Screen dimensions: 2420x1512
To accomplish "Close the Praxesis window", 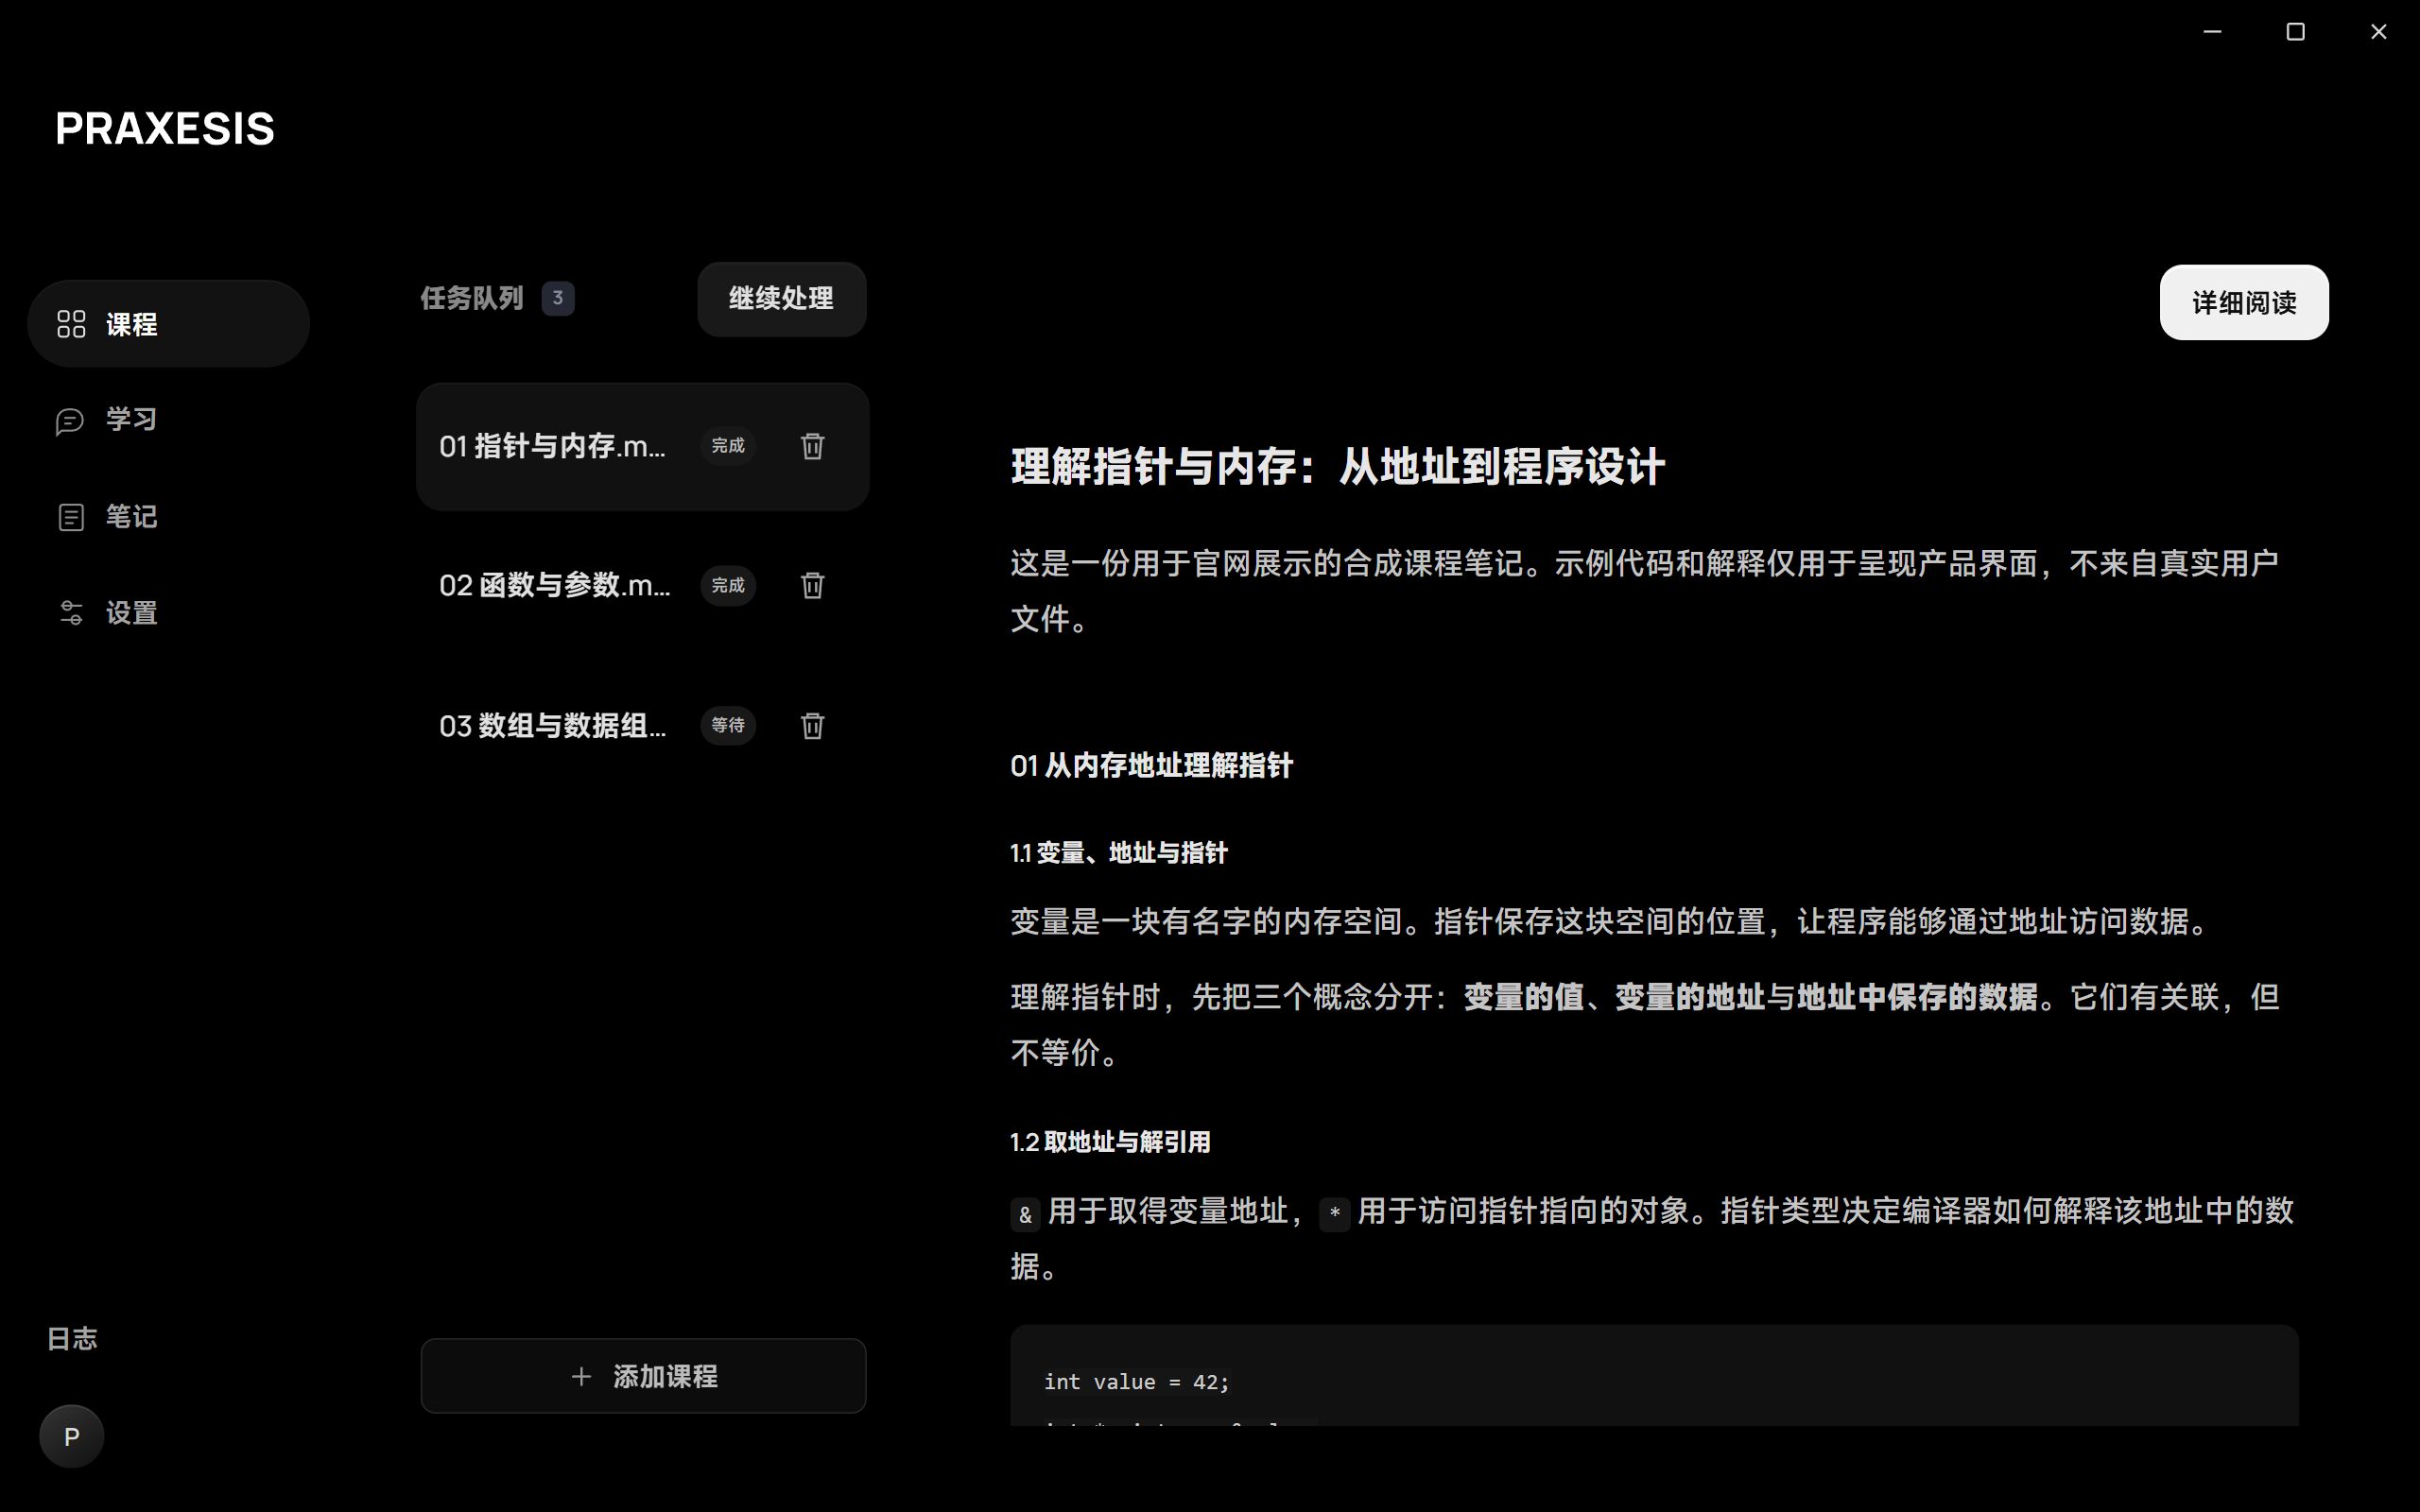I will tap(2378, 32).
